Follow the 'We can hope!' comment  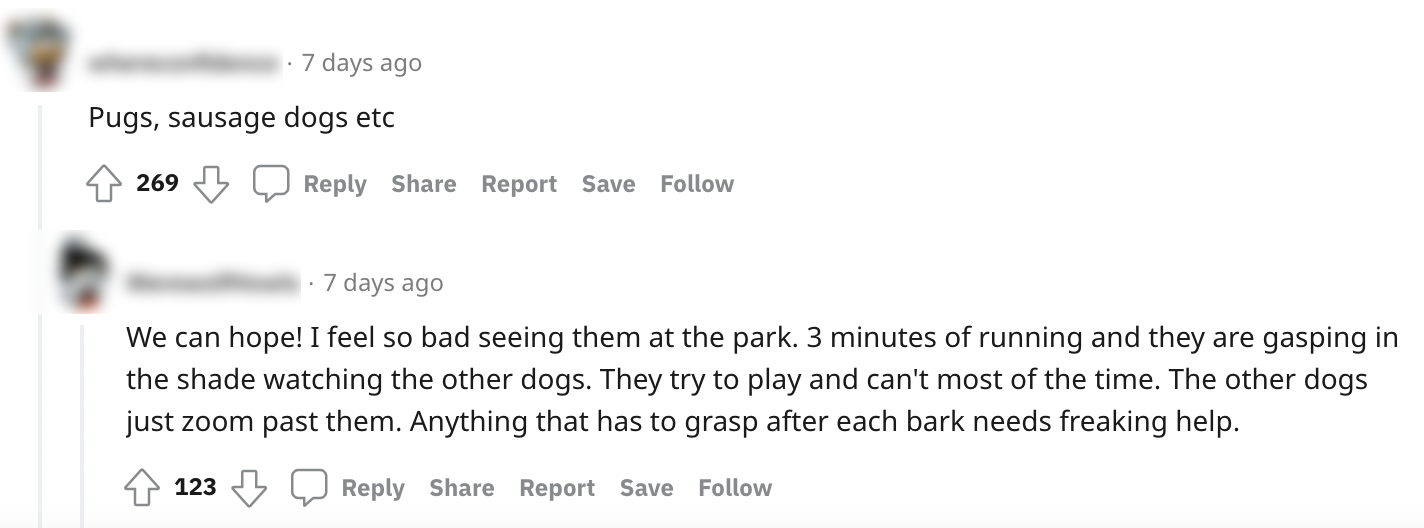[735, 488]
